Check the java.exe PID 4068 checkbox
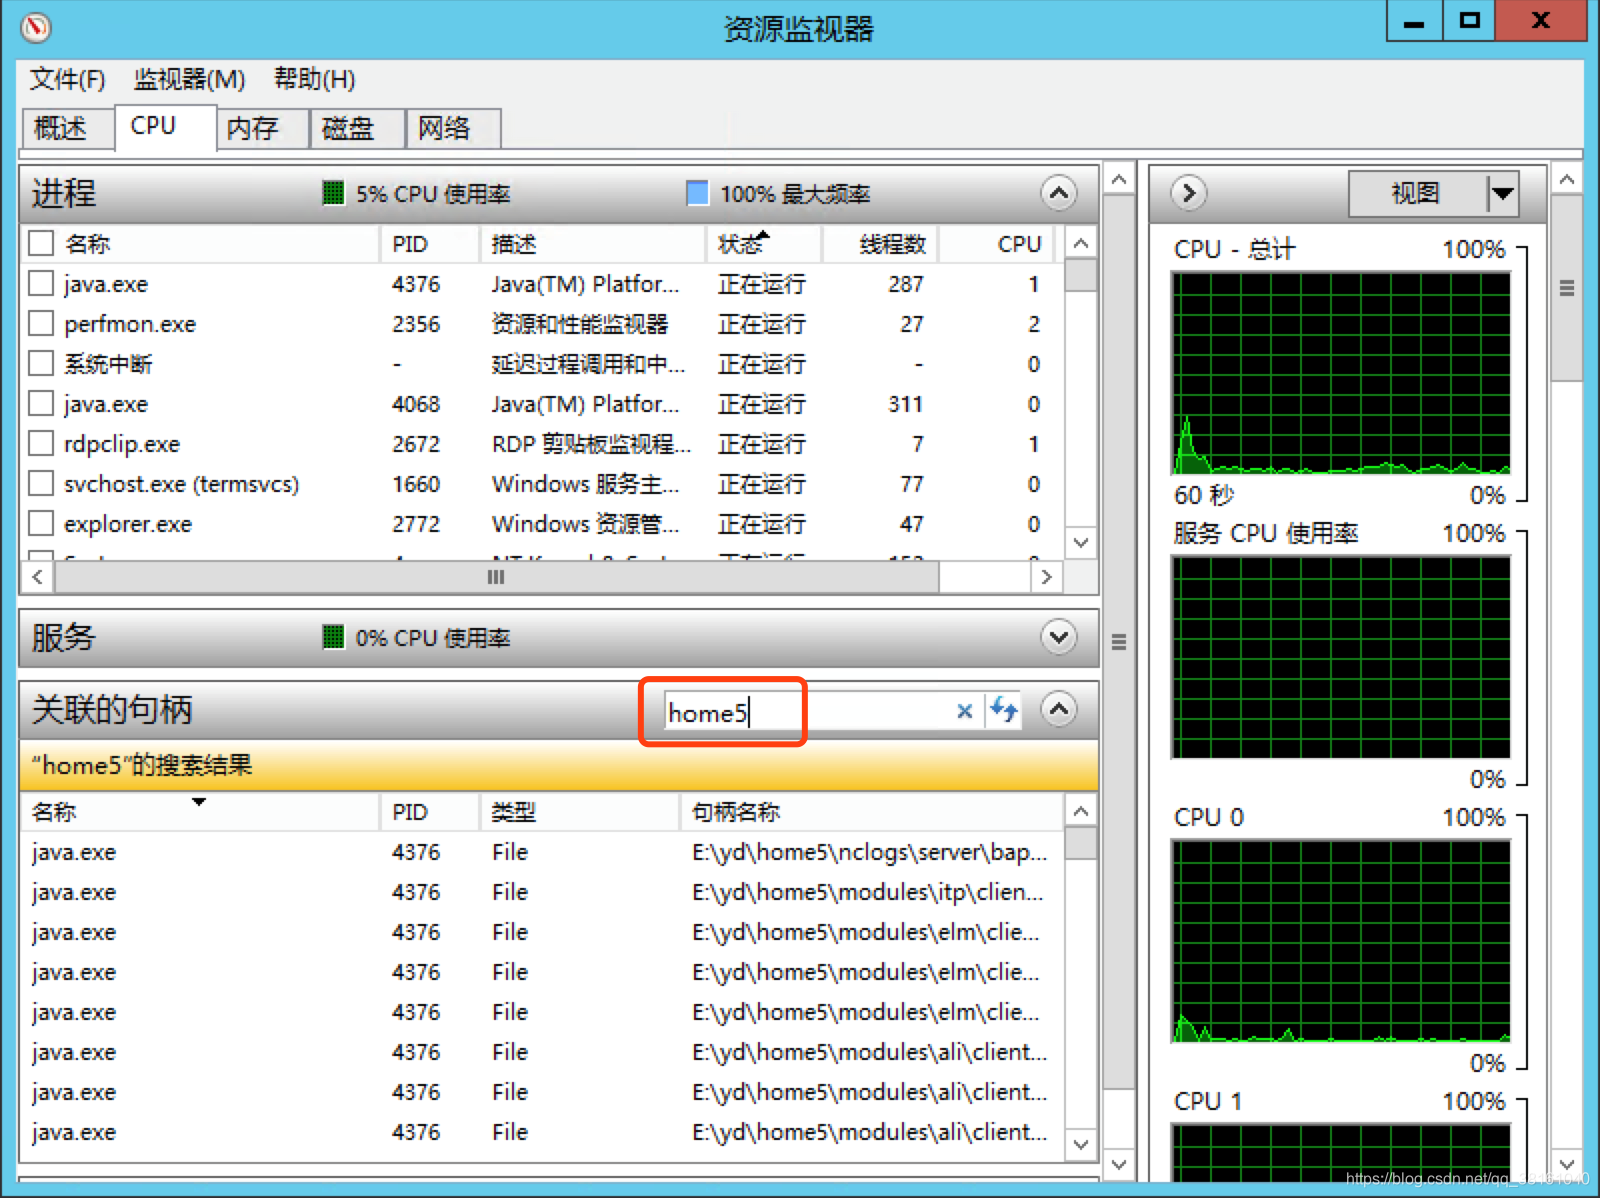The height and width of the screenshot is (1198, 1600). point(41,403)
